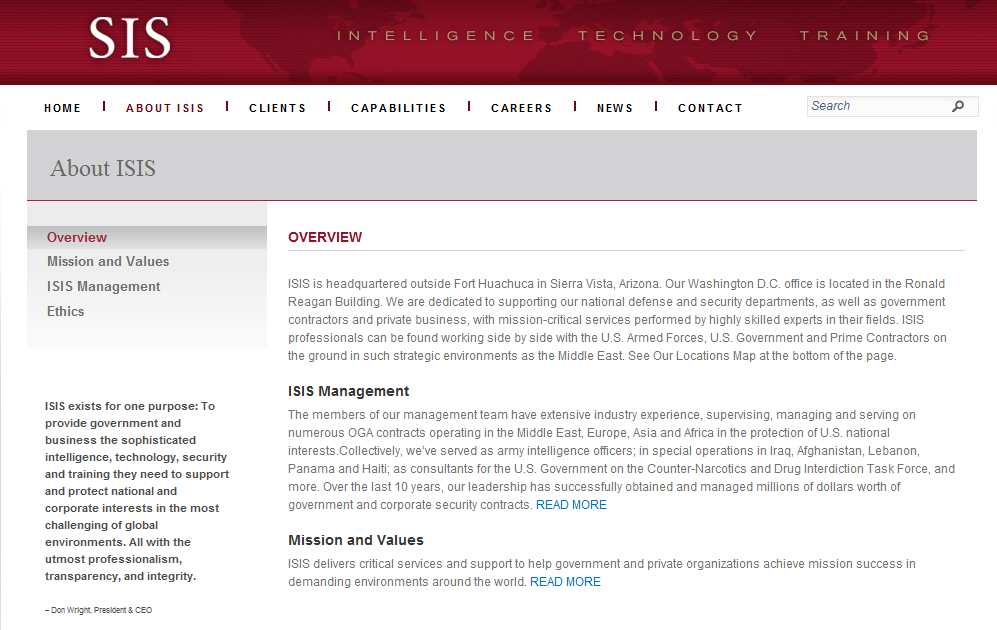Click paragraph beginning 'The members of our management'
The height and width of the screenshot is (630, 997).
pyautogui.click(x=621, y=460)
